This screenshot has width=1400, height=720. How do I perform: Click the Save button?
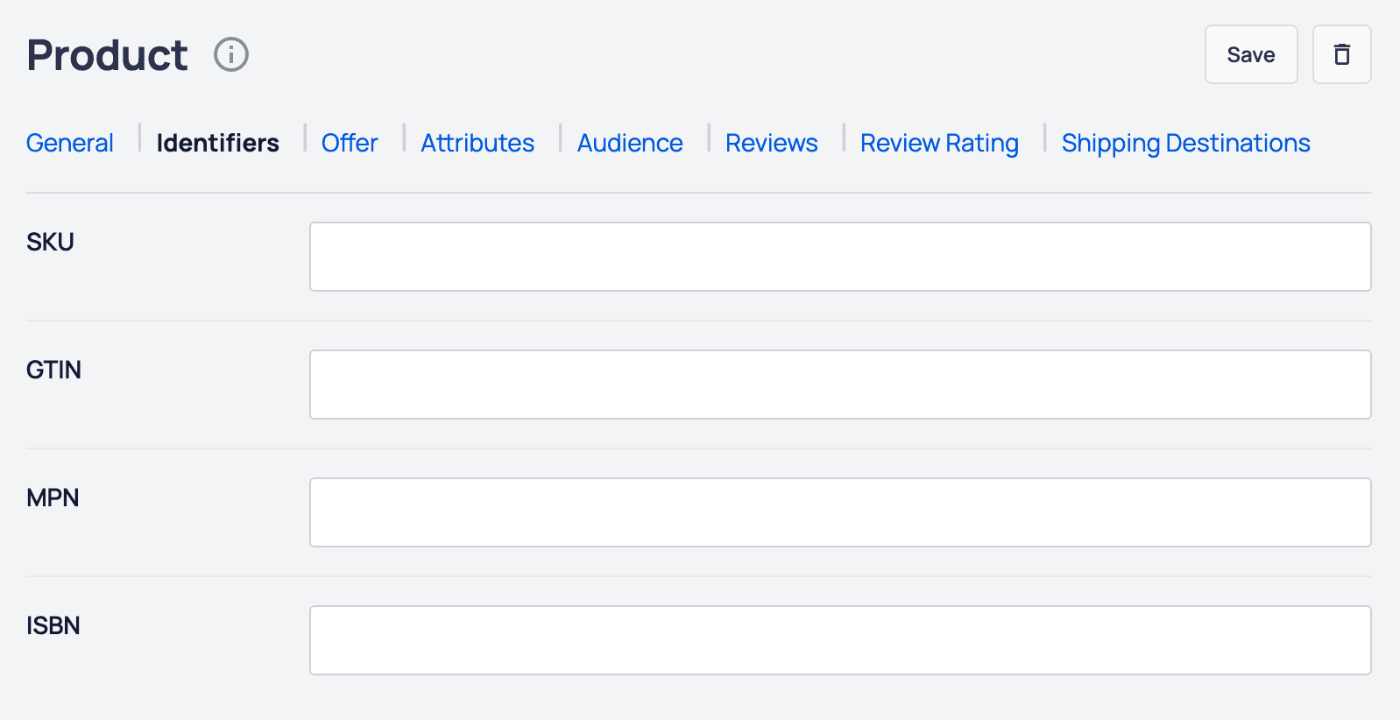pos(1250,54)
